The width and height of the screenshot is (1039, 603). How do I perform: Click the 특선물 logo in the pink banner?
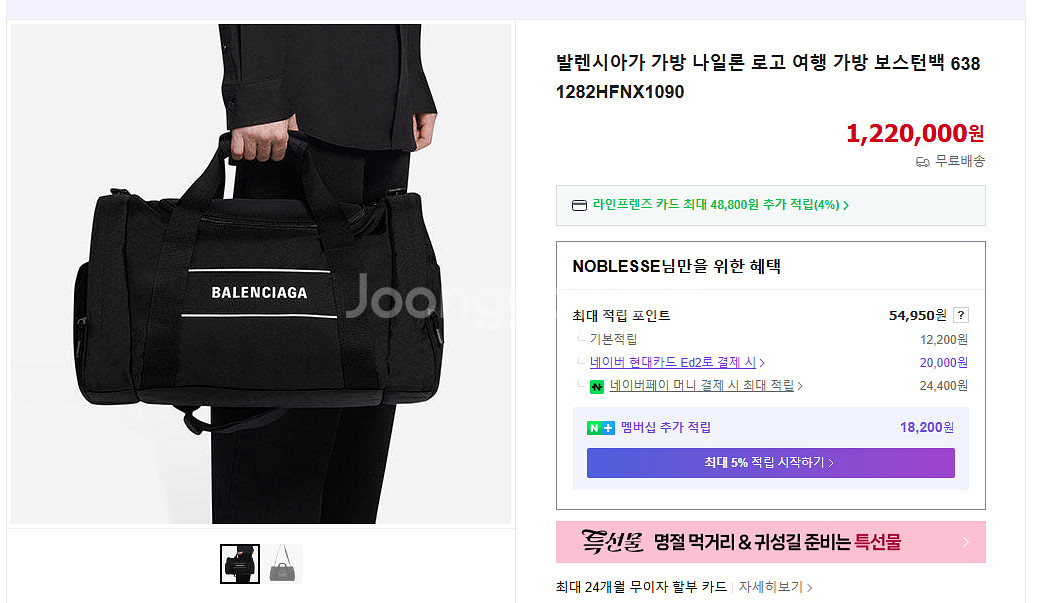612,541
